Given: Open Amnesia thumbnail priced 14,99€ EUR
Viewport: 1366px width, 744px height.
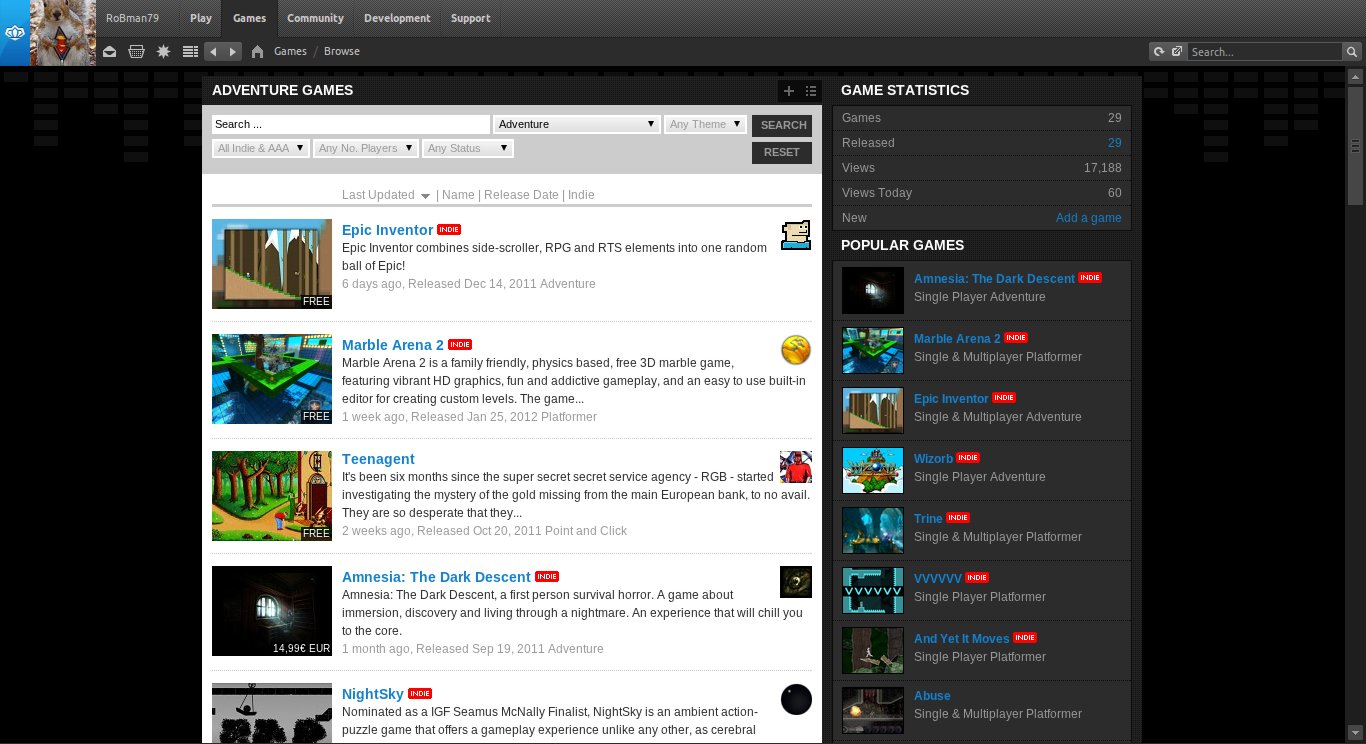Looking at the screenshot, I should pyautogui.click(x=272, y=611).
